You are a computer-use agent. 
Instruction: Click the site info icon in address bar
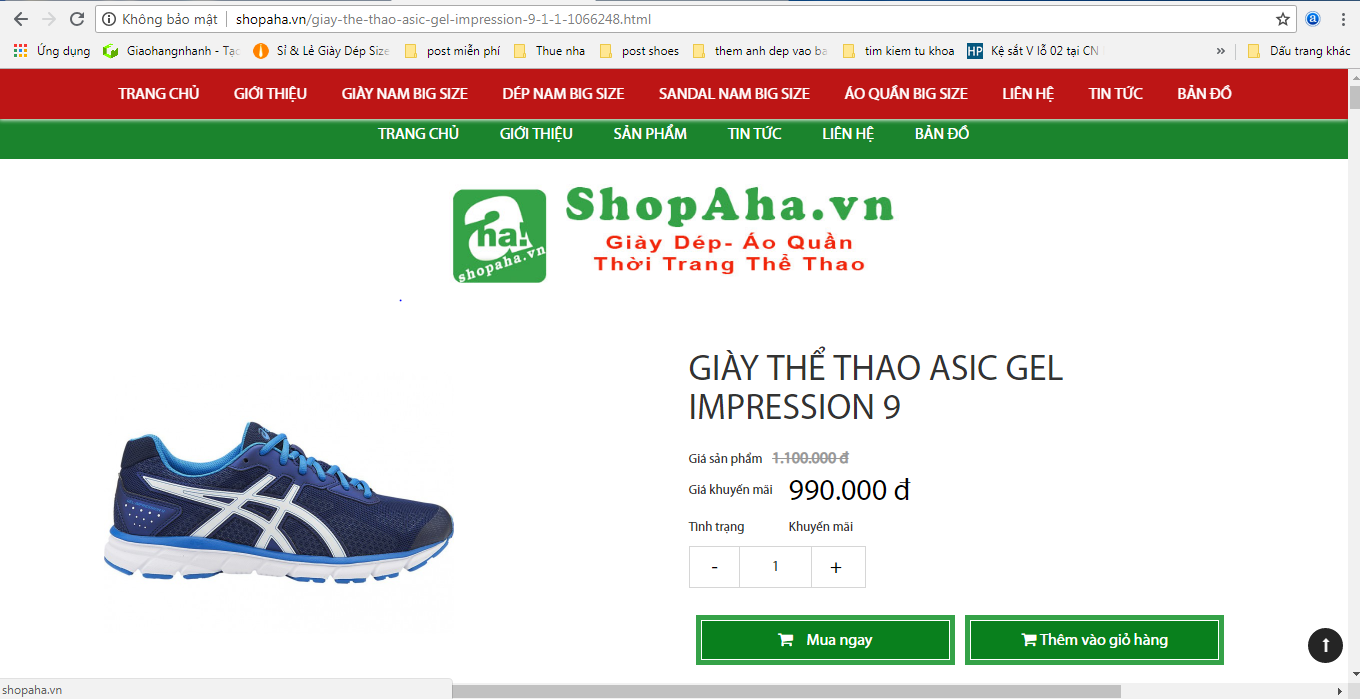(110, 19)
